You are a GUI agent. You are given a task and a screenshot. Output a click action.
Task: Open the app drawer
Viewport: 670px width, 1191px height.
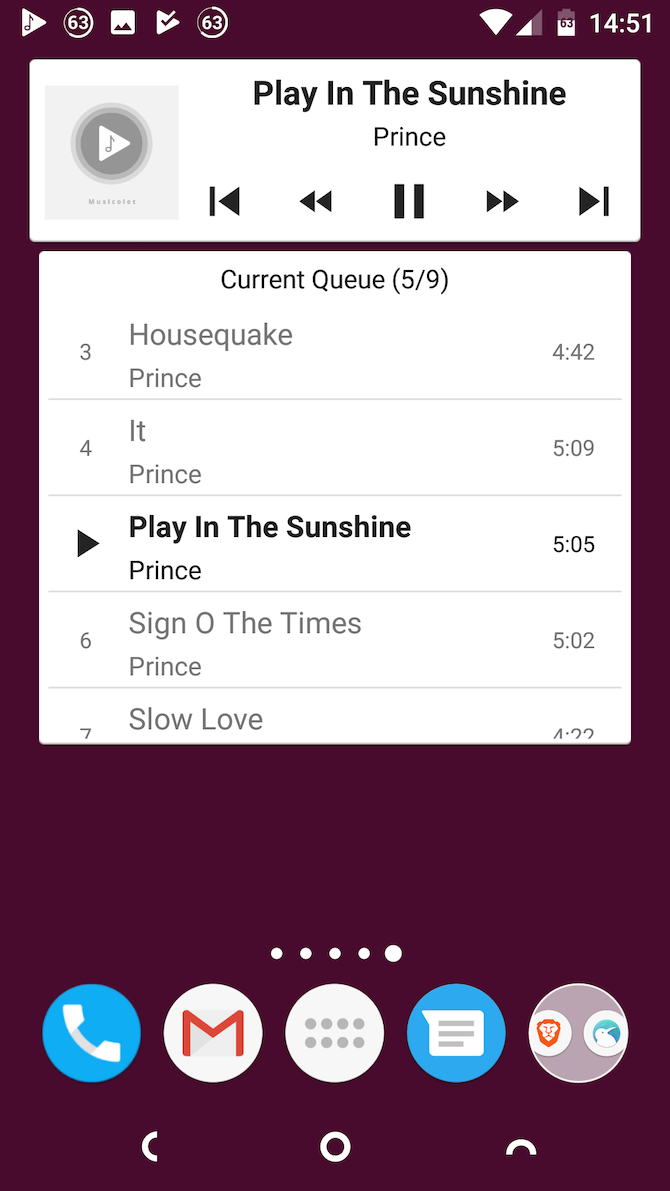(334, 1032)
